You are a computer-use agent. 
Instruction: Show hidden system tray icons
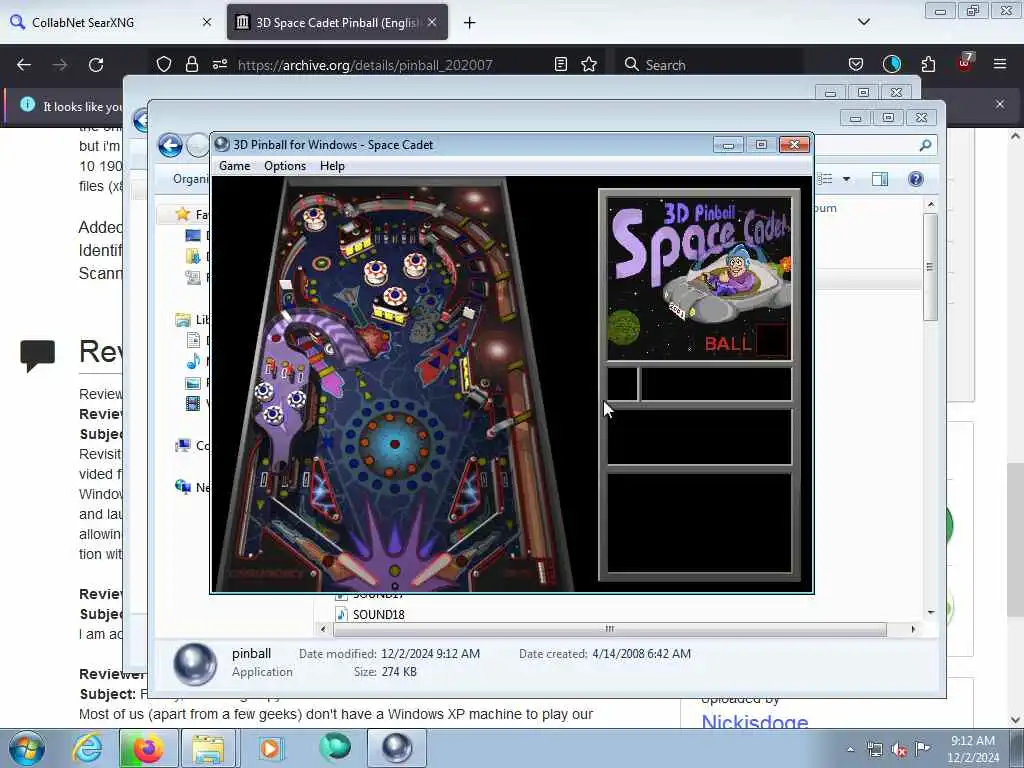point(850,749)
